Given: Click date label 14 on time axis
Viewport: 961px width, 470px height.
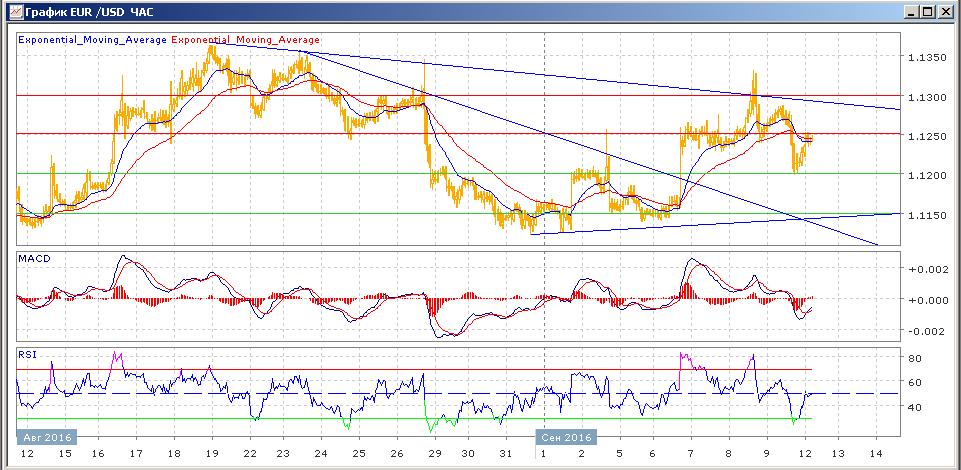Looking at the screenshot, I should click(x=875, y=454).
